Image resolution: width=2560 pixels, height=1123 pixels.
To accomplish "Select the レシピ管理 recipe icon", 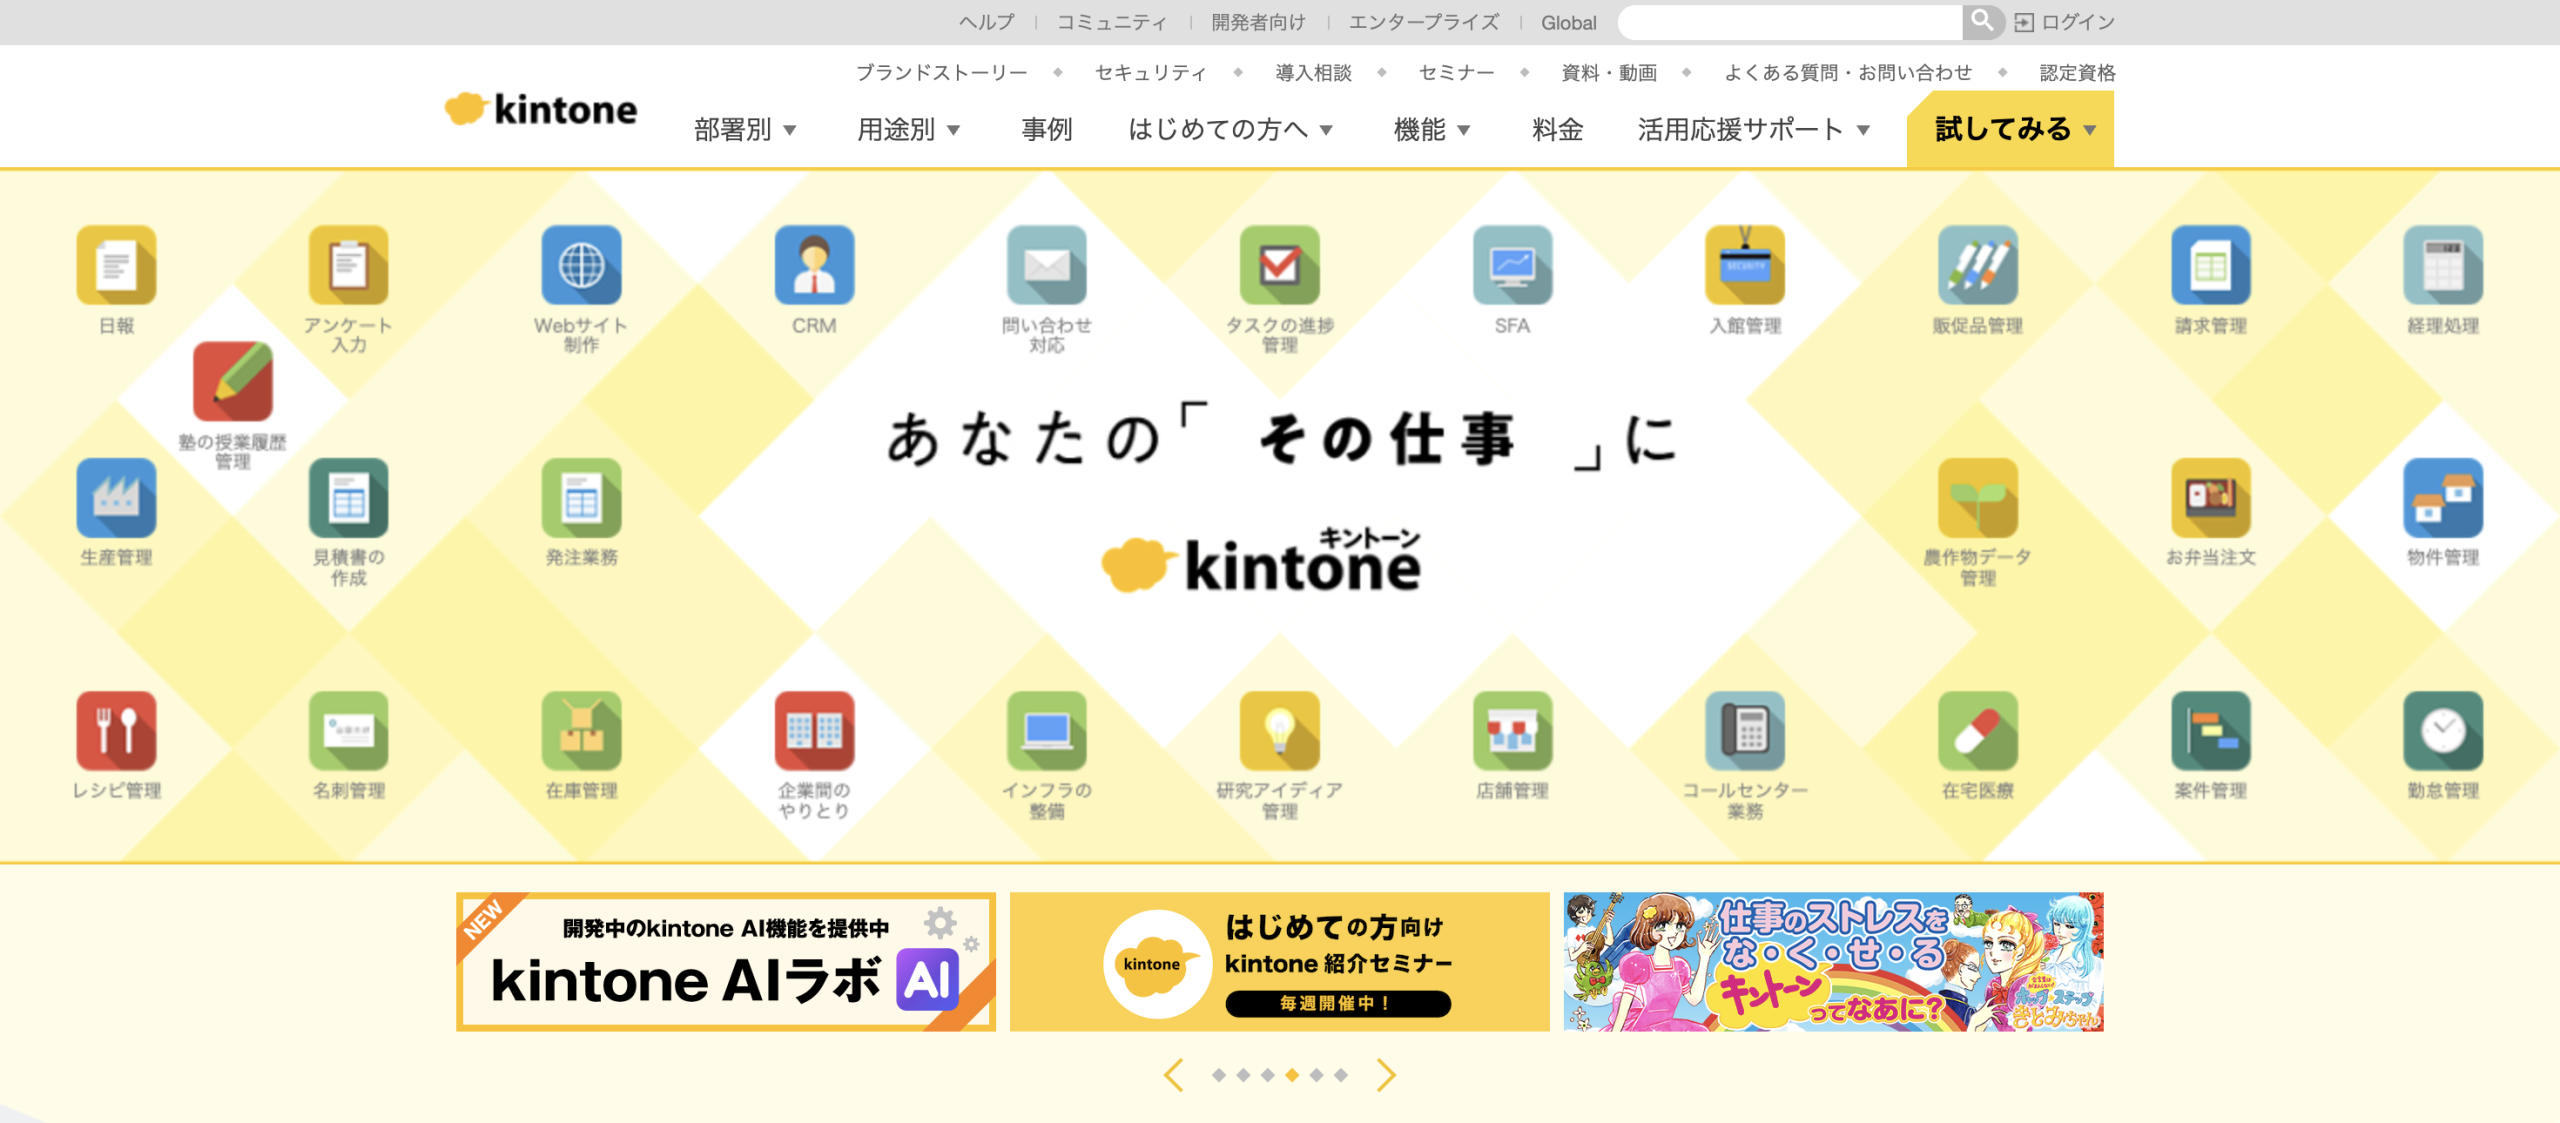I will click(116, 730).
